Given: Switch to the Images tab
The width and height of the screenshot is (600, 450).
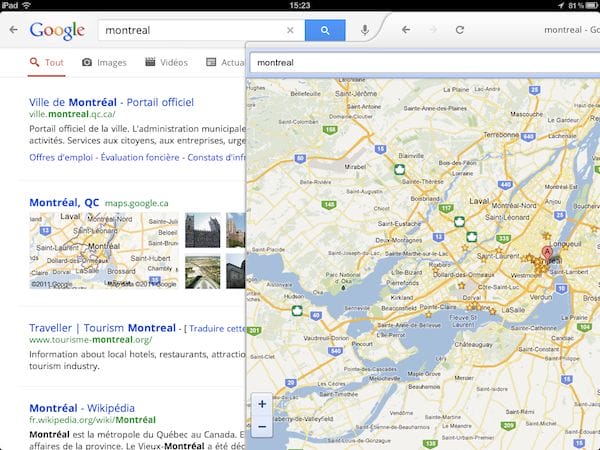Looking at the screenshot, I should [104, 62].
